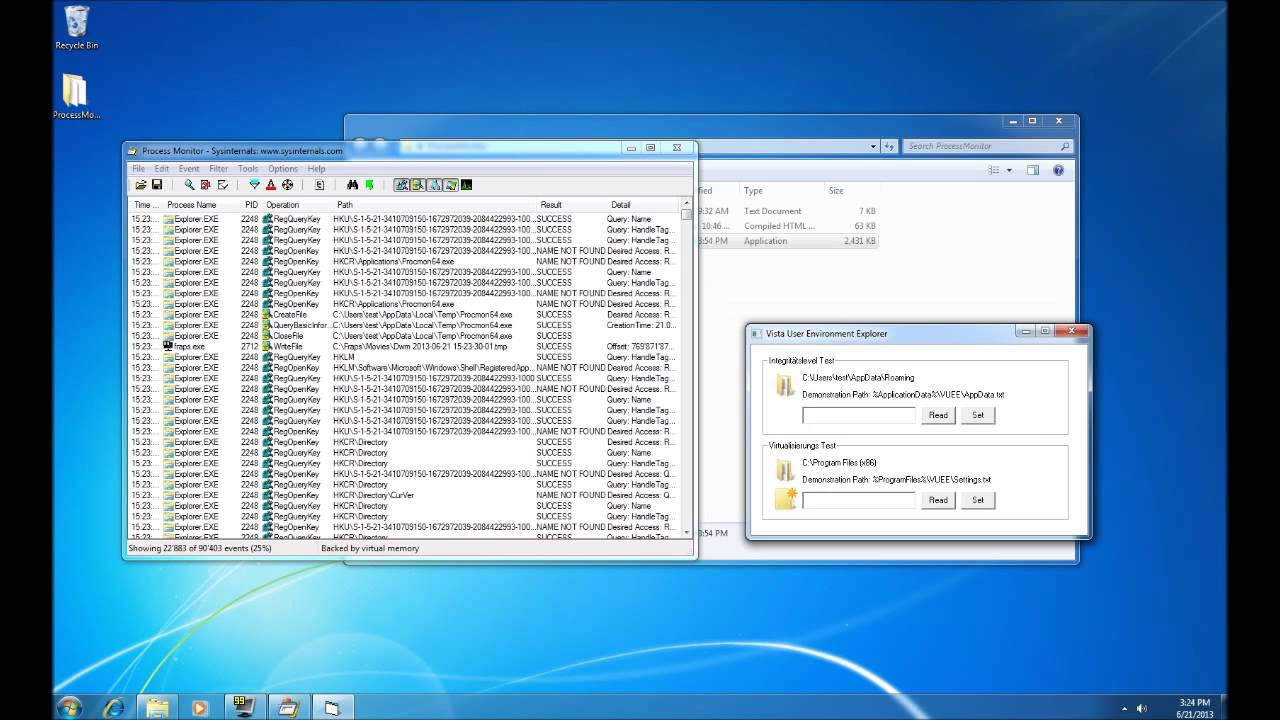Click the folder icon in Integritätslevel Test group
Image resolution: width=1280 pixels, height=720 pixels.
tap(785, 385)
